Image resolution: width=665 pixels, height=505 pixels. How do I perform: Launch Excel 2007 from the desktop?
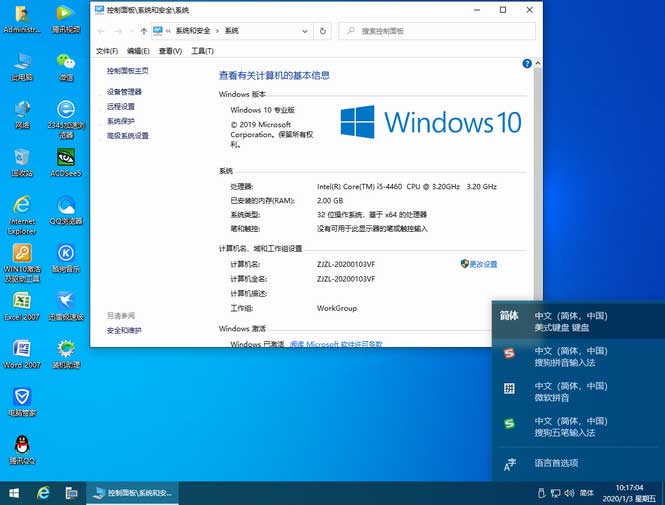point(21,302)
